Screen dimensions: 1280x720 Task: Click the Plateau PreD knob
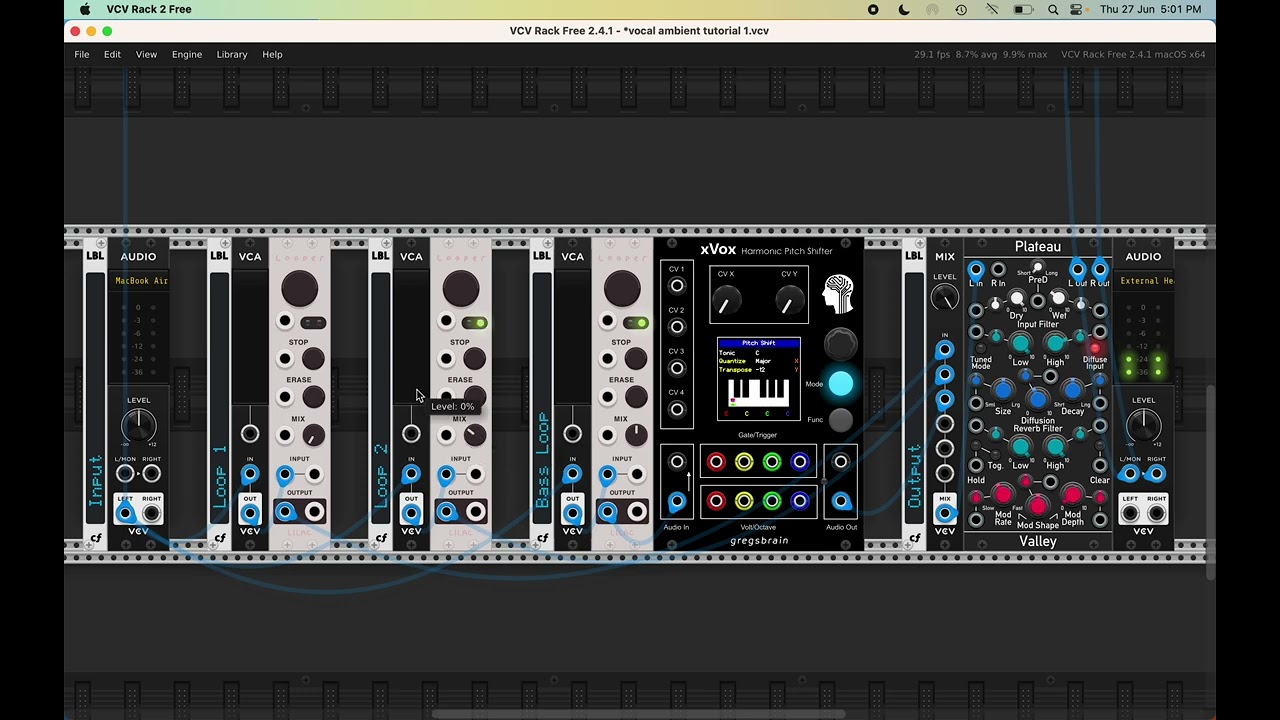pyautogui.click(x=1038, y=269)
